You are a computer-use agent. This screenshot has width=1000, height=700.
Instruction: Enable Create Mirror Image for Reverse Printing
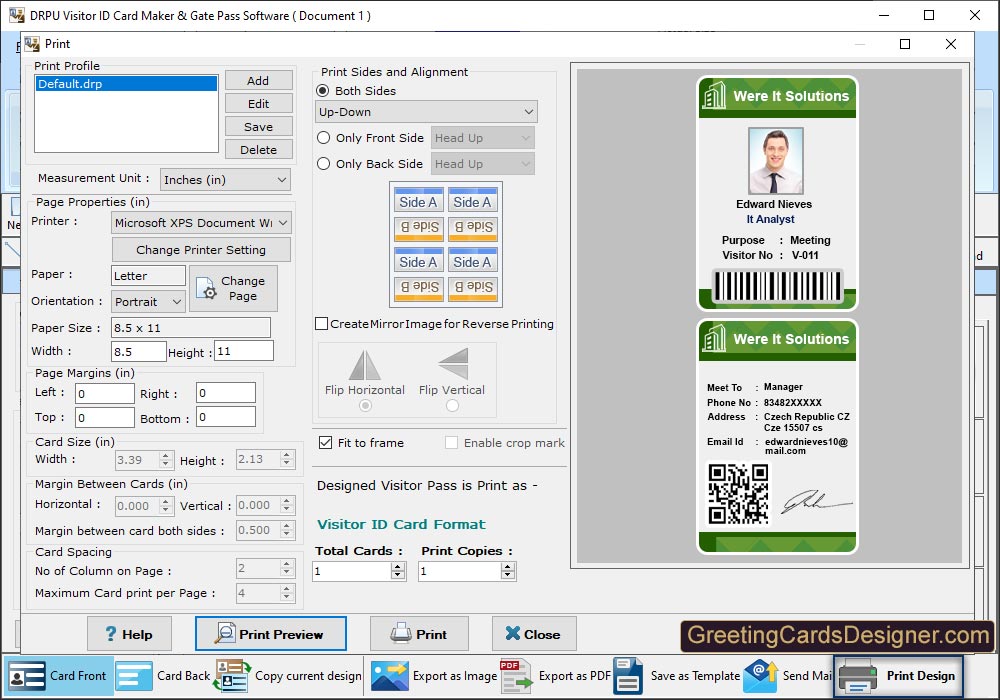322,324
